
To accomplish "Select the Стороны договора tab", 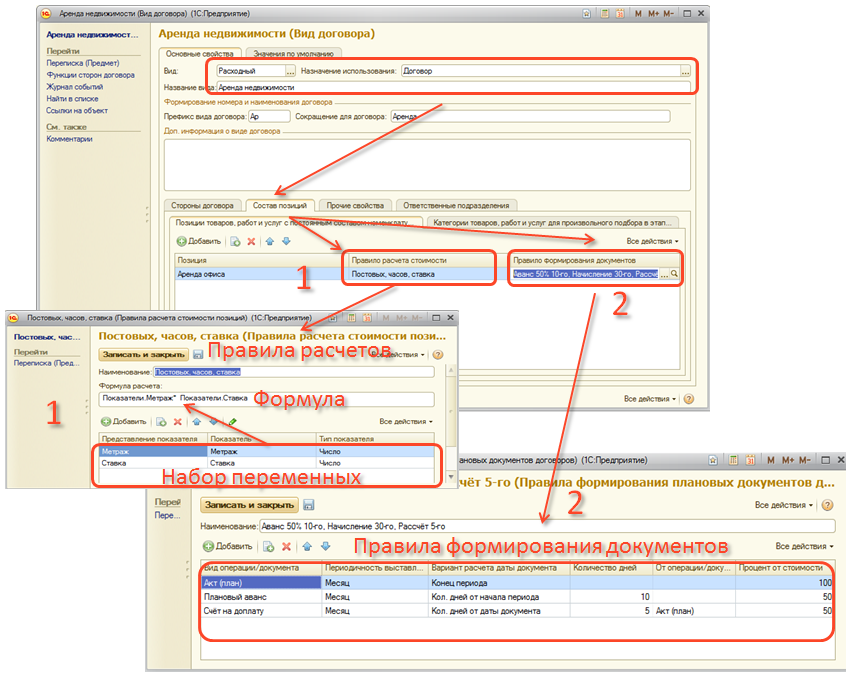I will point(202,205).
